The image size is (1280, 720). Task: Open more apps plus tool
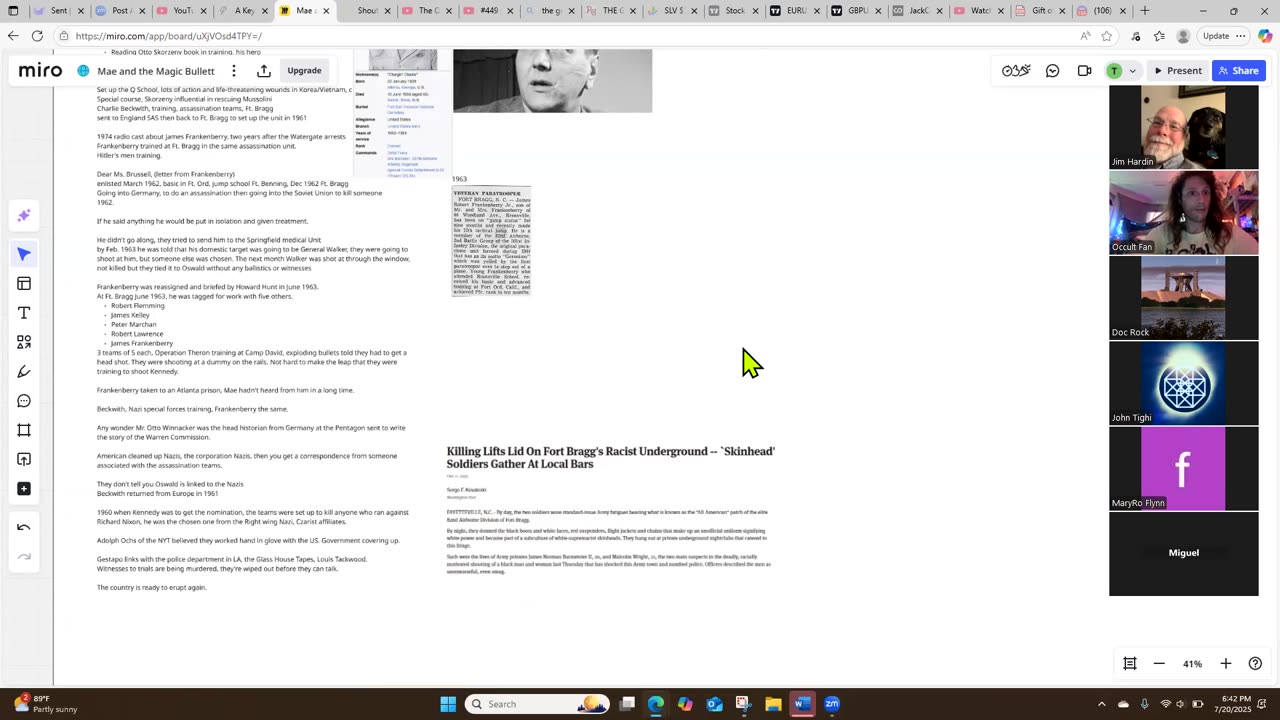click(24, 489)
